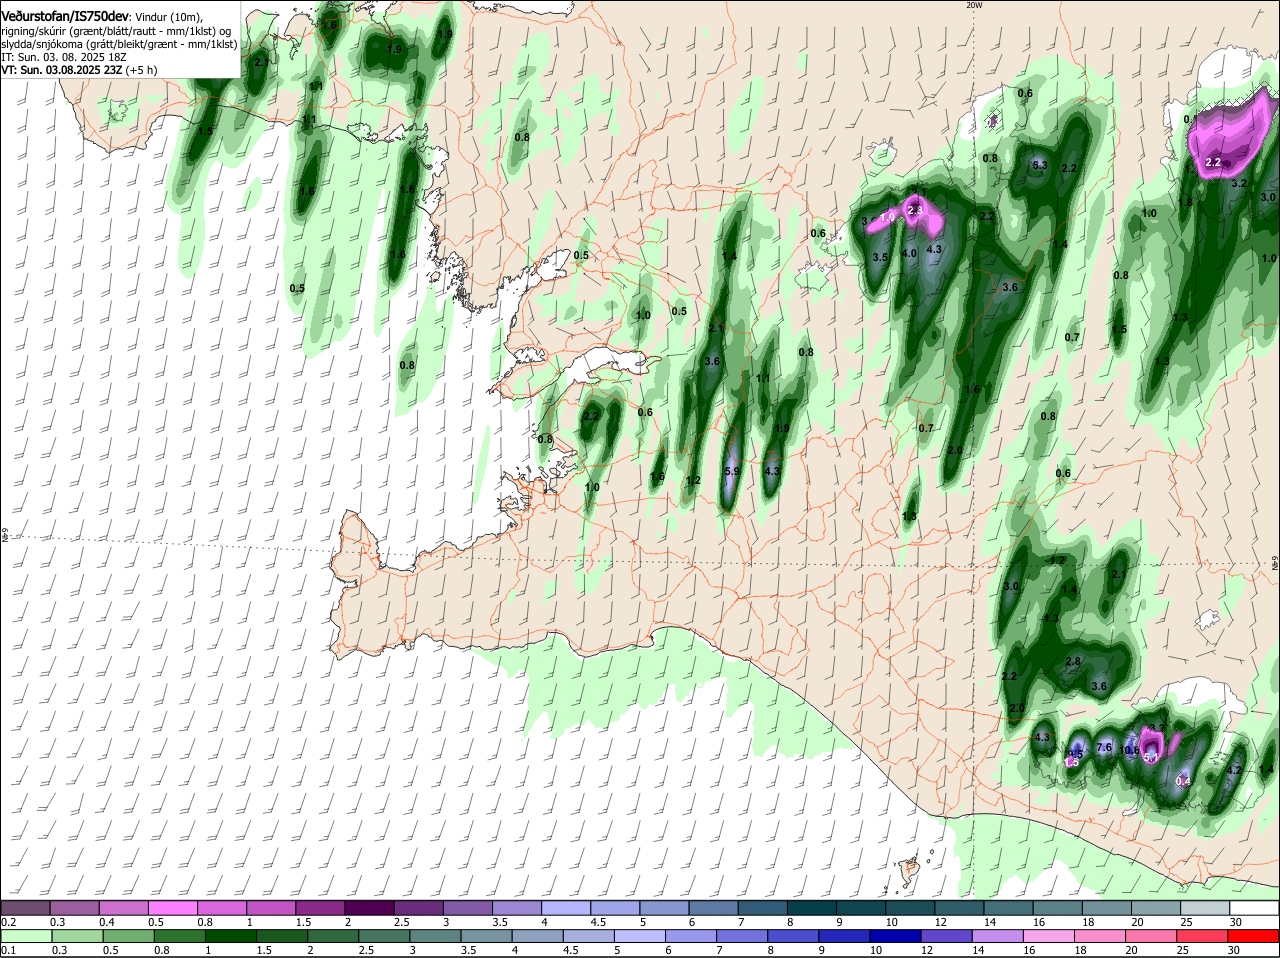The image size is (1280, 958).
Task: Select the dark purple 2 swatch, upper legend row
Action: click(370, 908)
